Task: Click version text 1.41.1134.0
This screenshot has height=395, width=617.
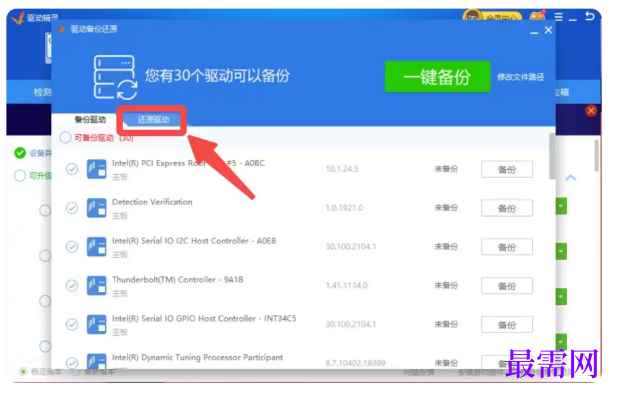Action: pyautogui.click(x=347, y=286)
